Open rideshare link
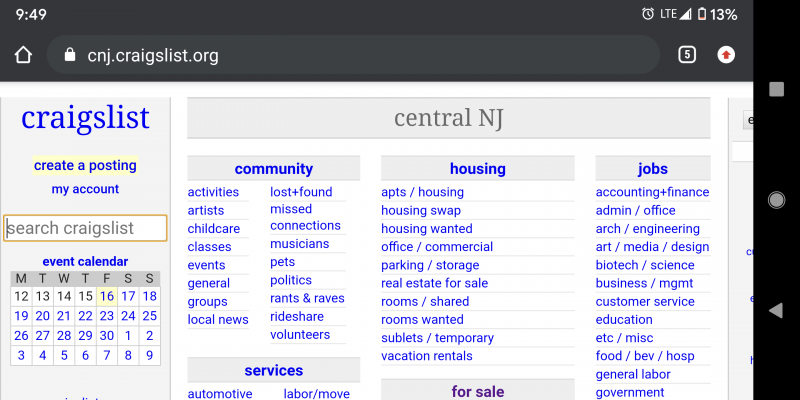 (x=297, y=316)
